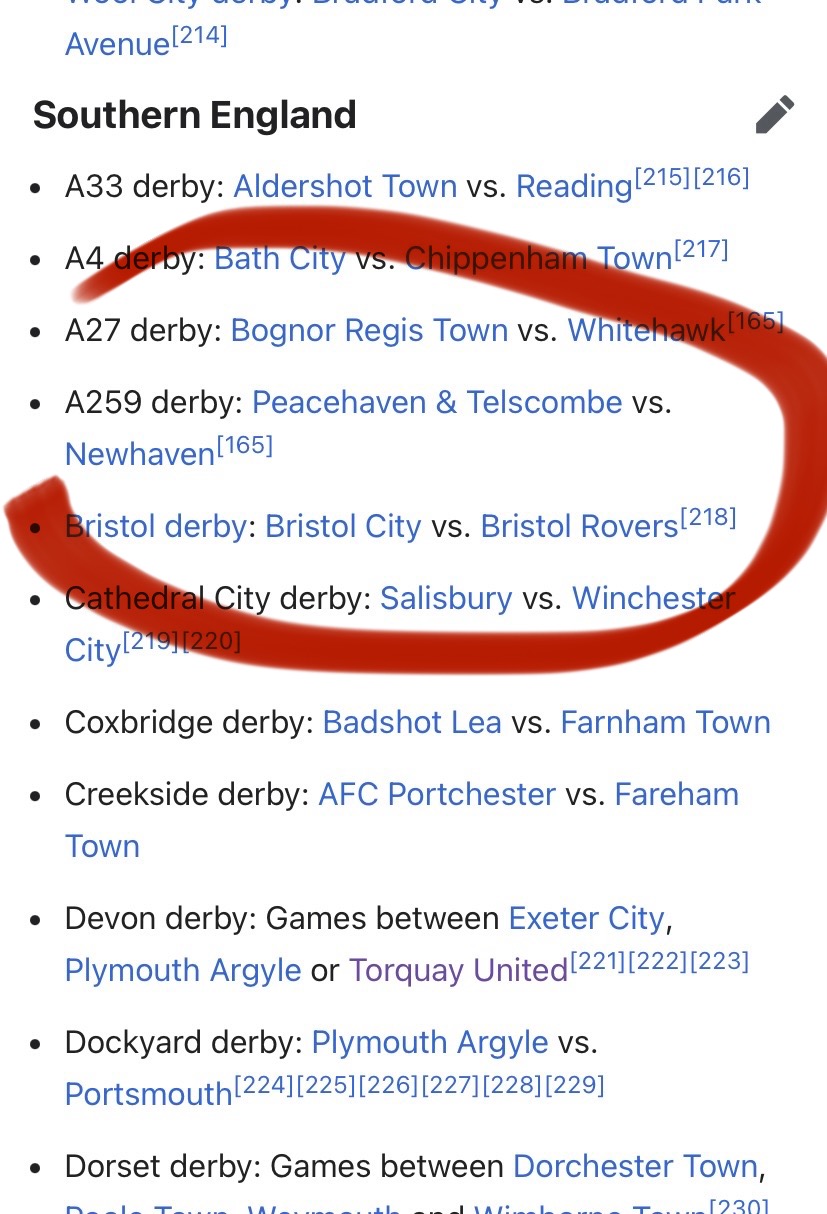Image resolution: width=827 pixels, height=1214 pixels.
Task: Open the Bristol derby article link
Action: [x=156, y=526]
